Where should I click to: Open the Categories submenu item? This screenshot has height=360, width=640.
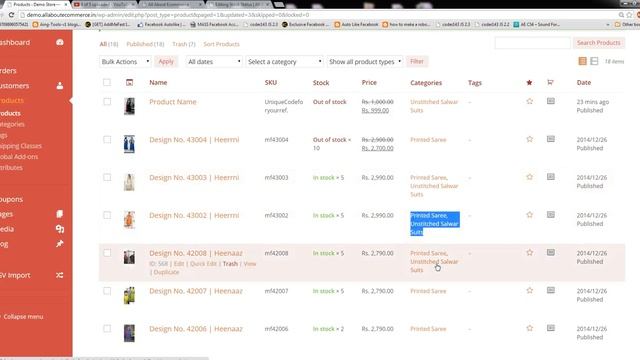pyautogui.click(x=12, y=124)
